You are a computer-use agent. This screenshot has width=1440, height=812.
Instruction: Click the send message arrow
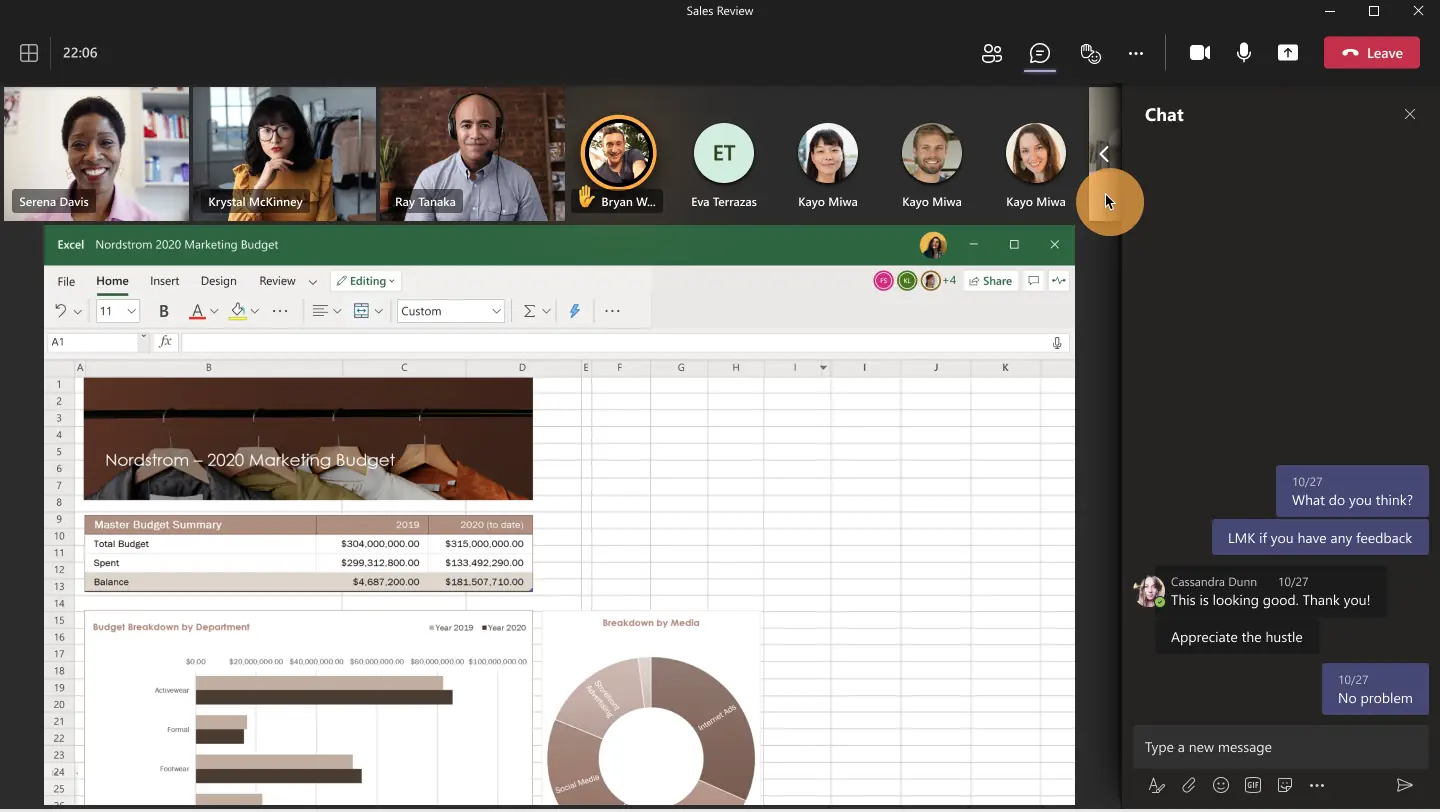1404,786
